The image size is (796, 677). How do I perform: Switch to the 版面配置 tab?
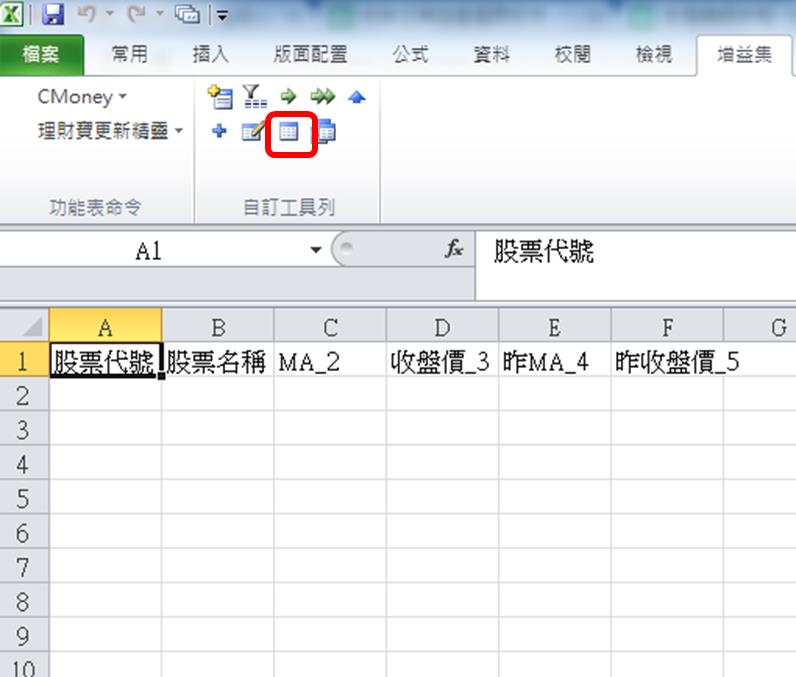click(310, 54)
